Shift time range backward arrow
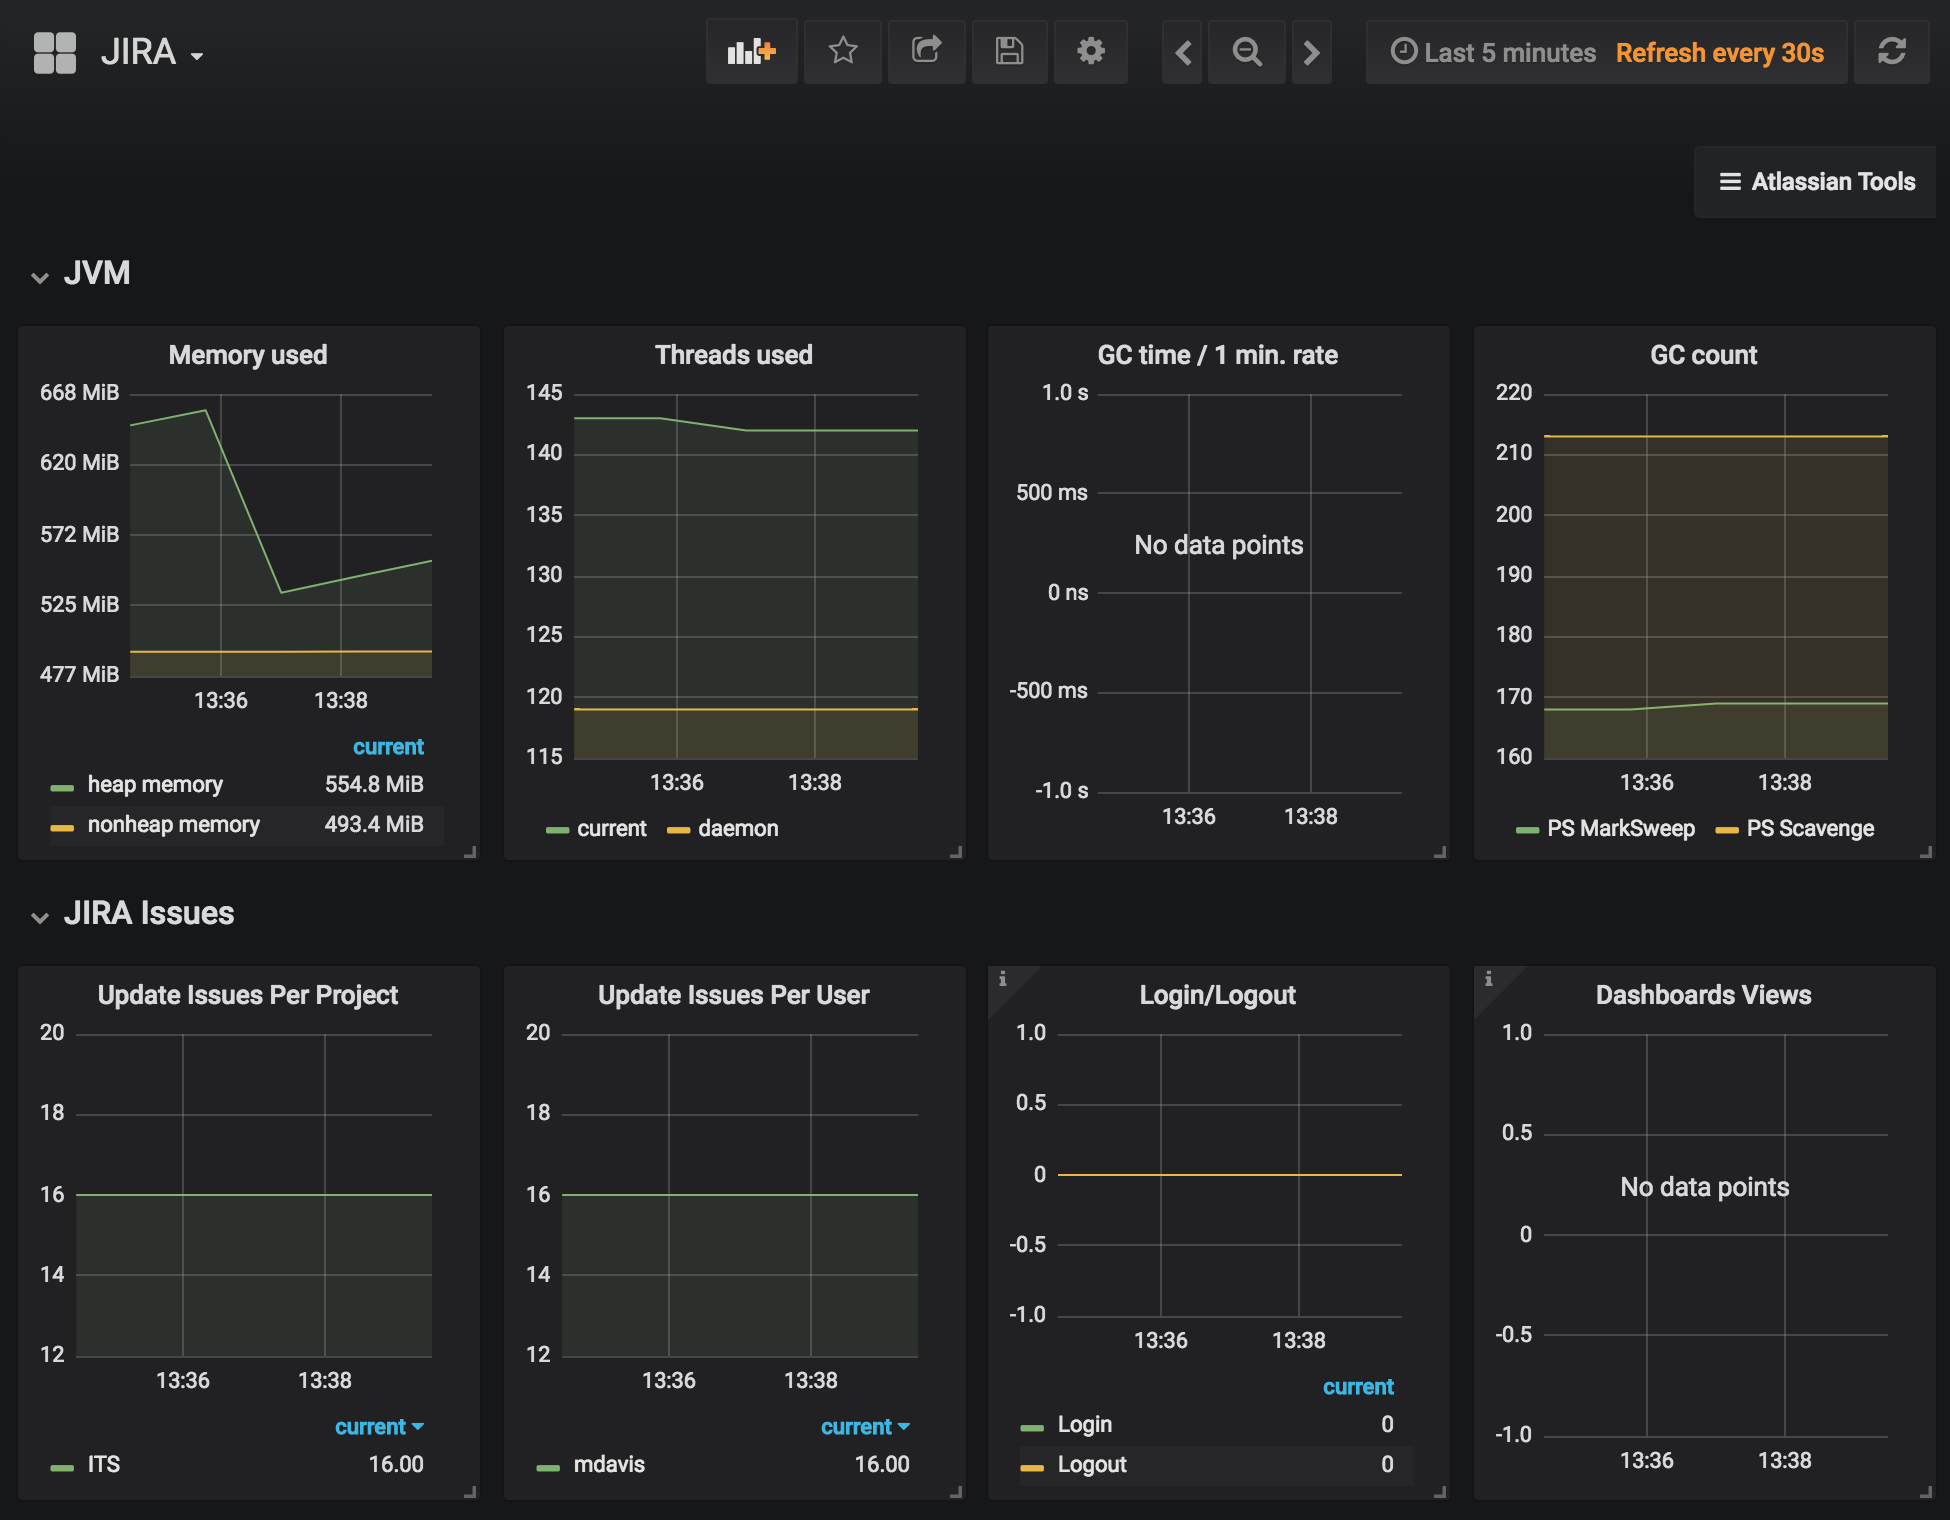 (1183, 52)
